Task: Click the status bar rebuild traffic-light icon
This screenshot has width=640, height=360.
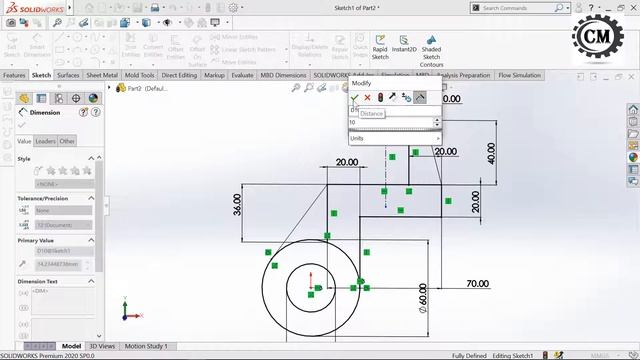Action: pos(545,355)
